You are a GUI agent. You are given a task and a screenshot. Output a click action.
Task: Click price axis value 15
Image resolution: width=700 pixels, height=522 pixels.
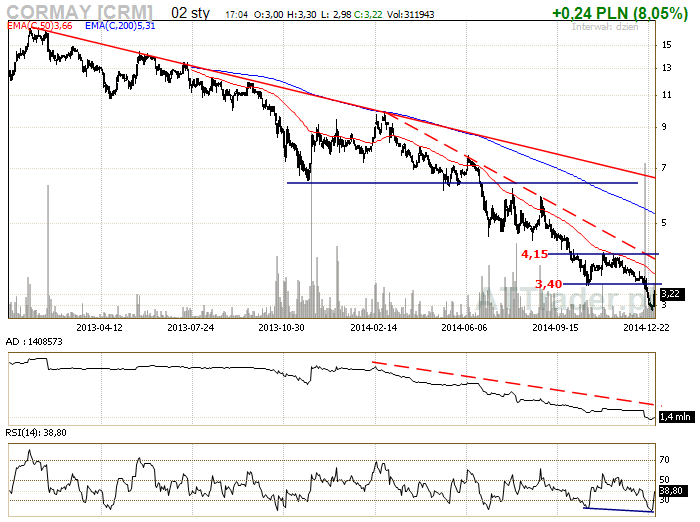(667, 45)
